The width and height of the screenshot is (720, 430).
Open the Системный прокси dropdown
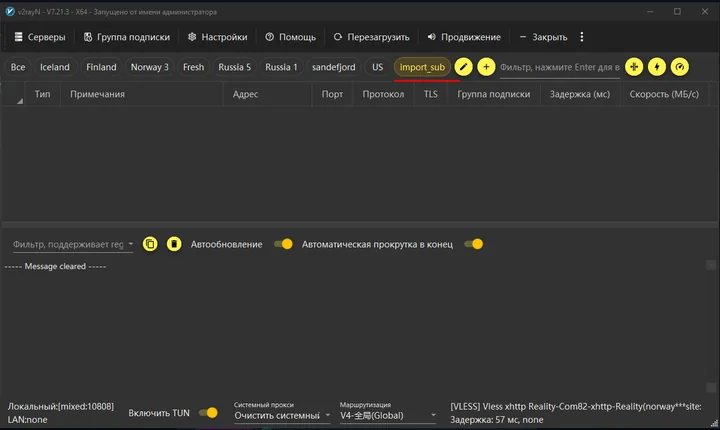click(x=282, y=415)
